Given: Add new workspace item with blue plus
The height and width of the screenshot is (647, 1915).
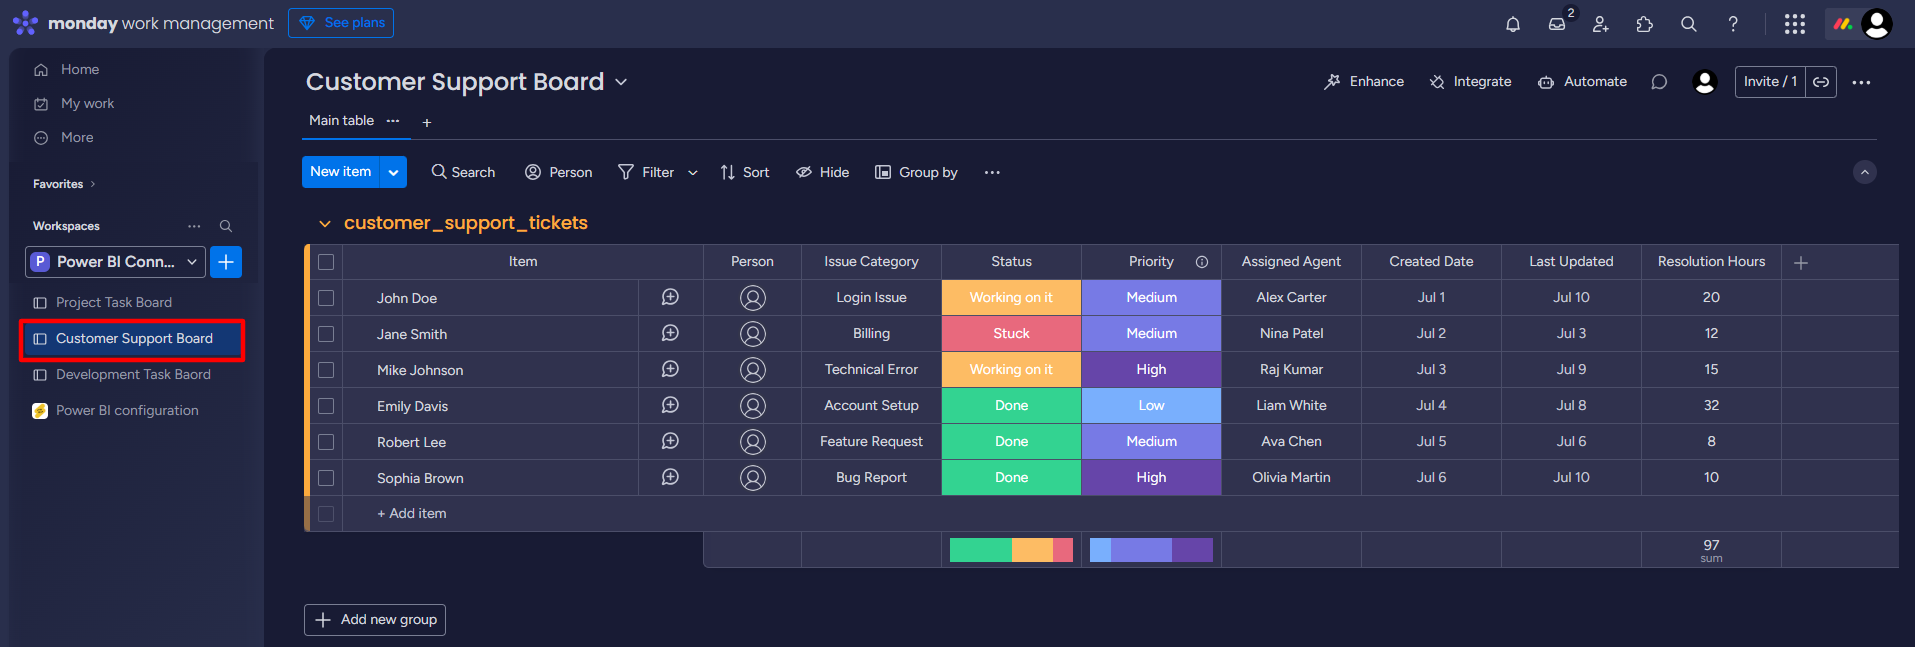Looking at the screenshot, I should [226, 262].
